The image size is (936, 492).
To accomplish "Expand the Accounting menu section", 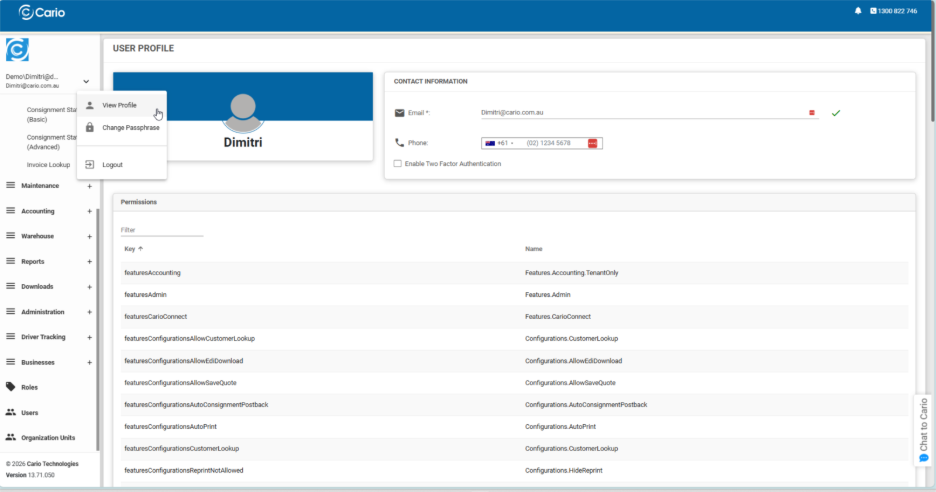I will (89, 211).
